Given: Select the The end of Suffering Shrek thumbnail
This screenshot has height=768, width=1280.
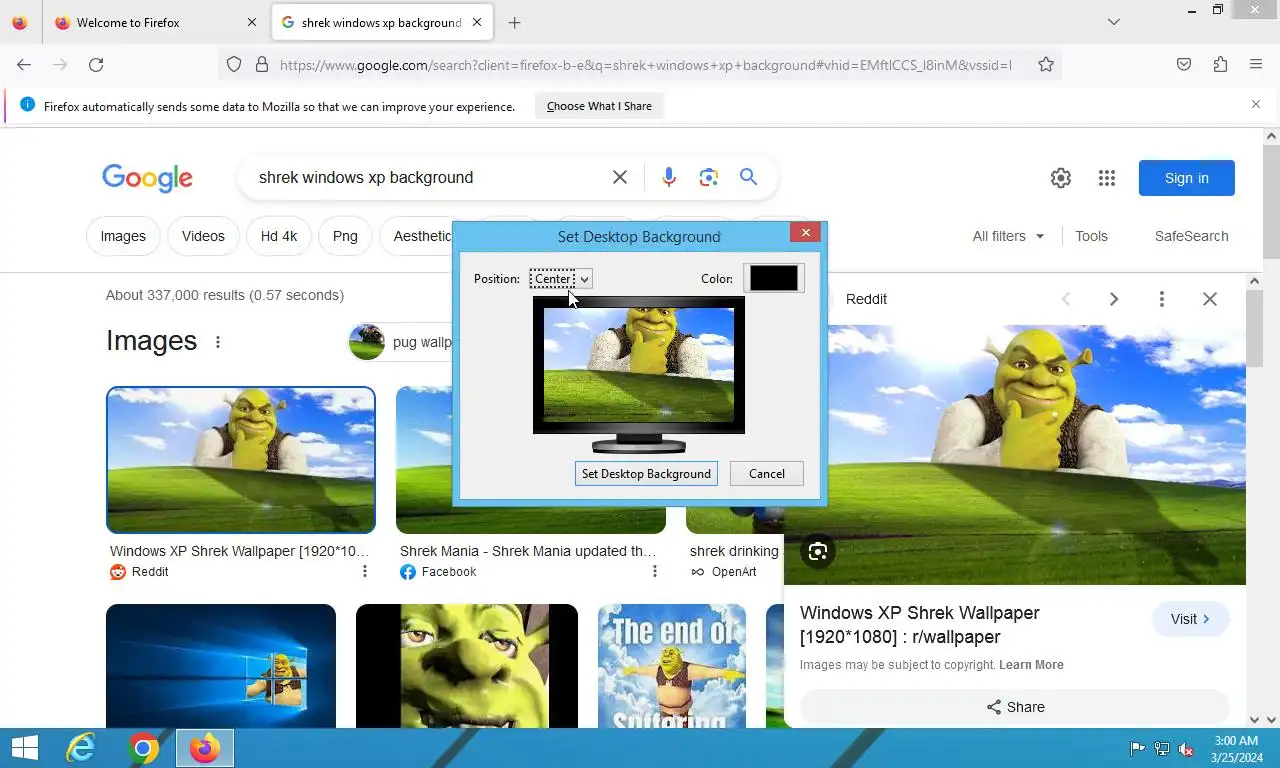Looking at the screenshot, I should [672, 665].
